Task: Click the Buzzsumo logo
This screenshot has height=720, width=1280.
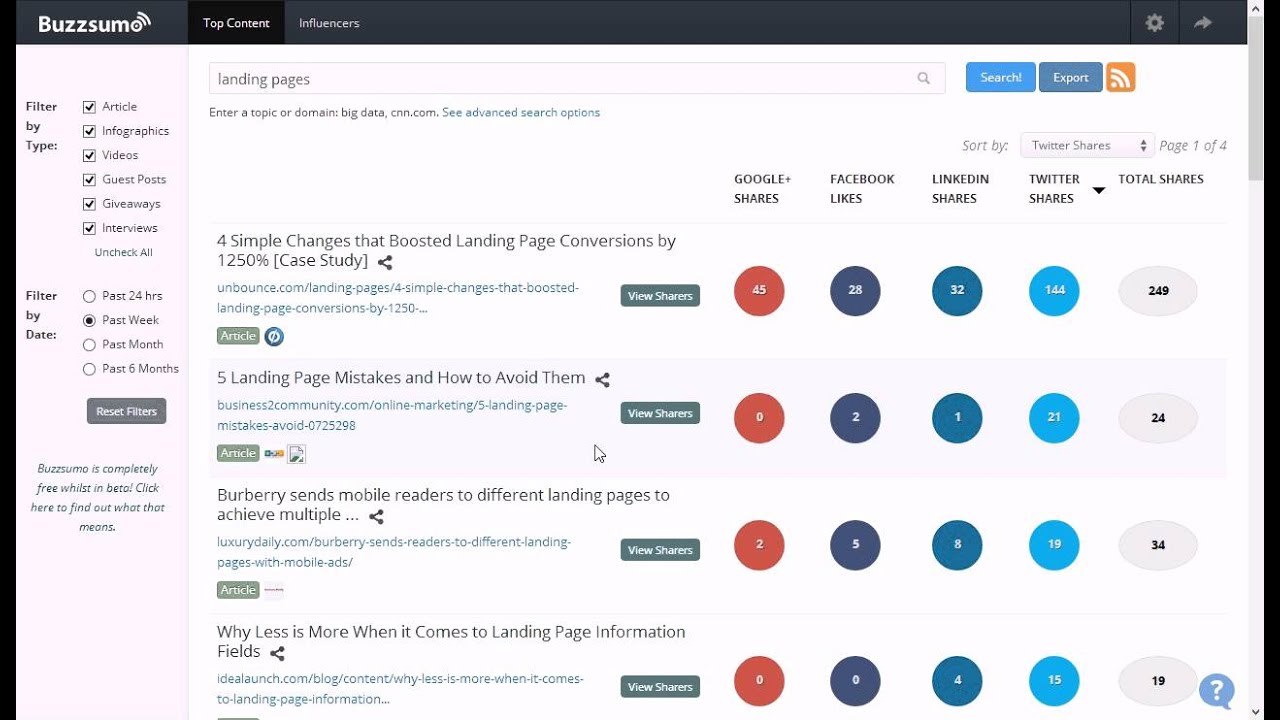Action: click(94, 22)
